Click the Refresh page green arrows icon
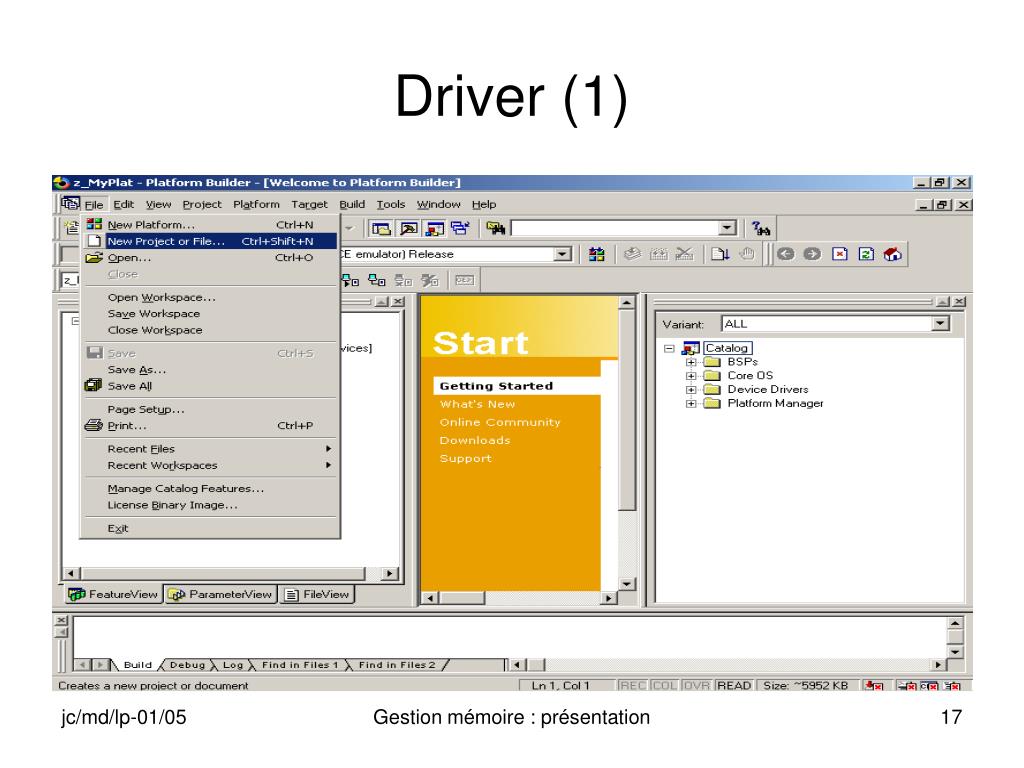 point(866,254)
